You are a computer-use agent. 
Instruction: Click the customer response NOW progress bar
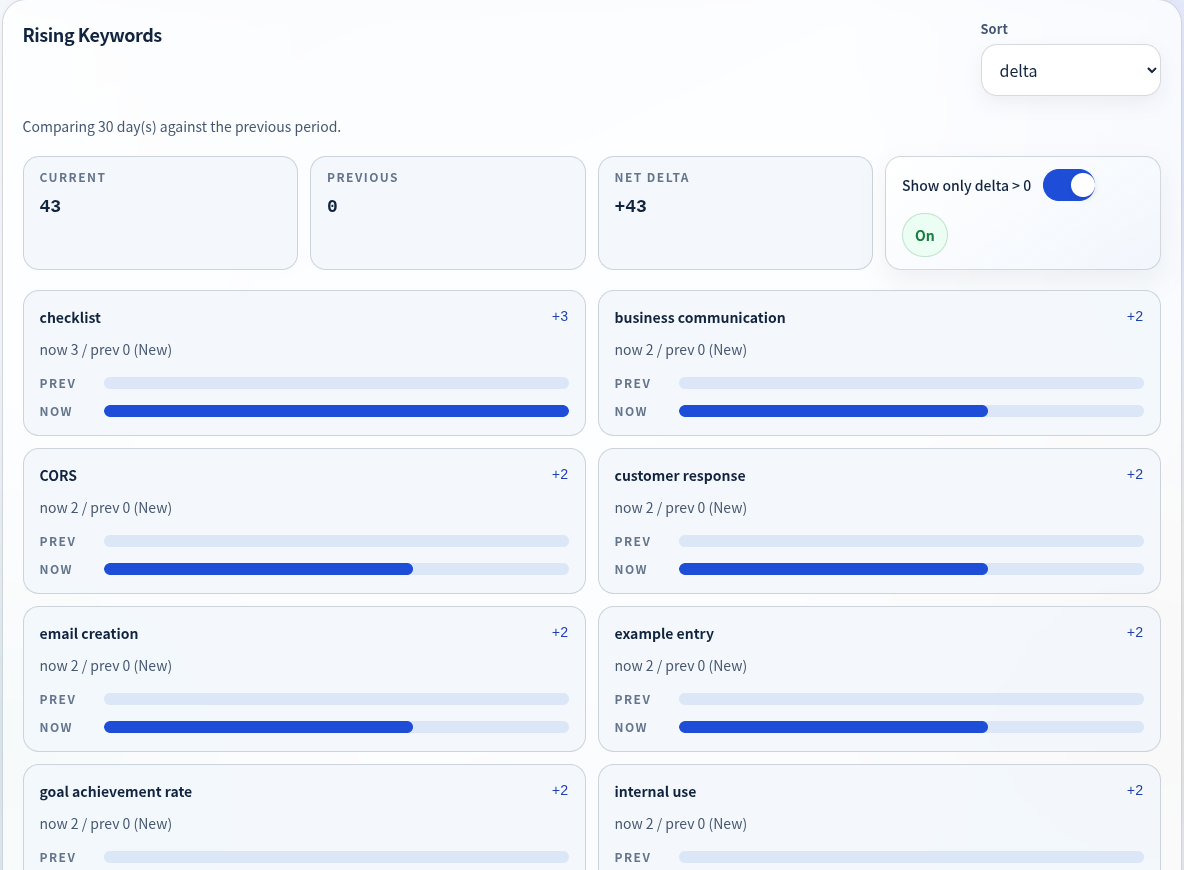click(911, 569)
